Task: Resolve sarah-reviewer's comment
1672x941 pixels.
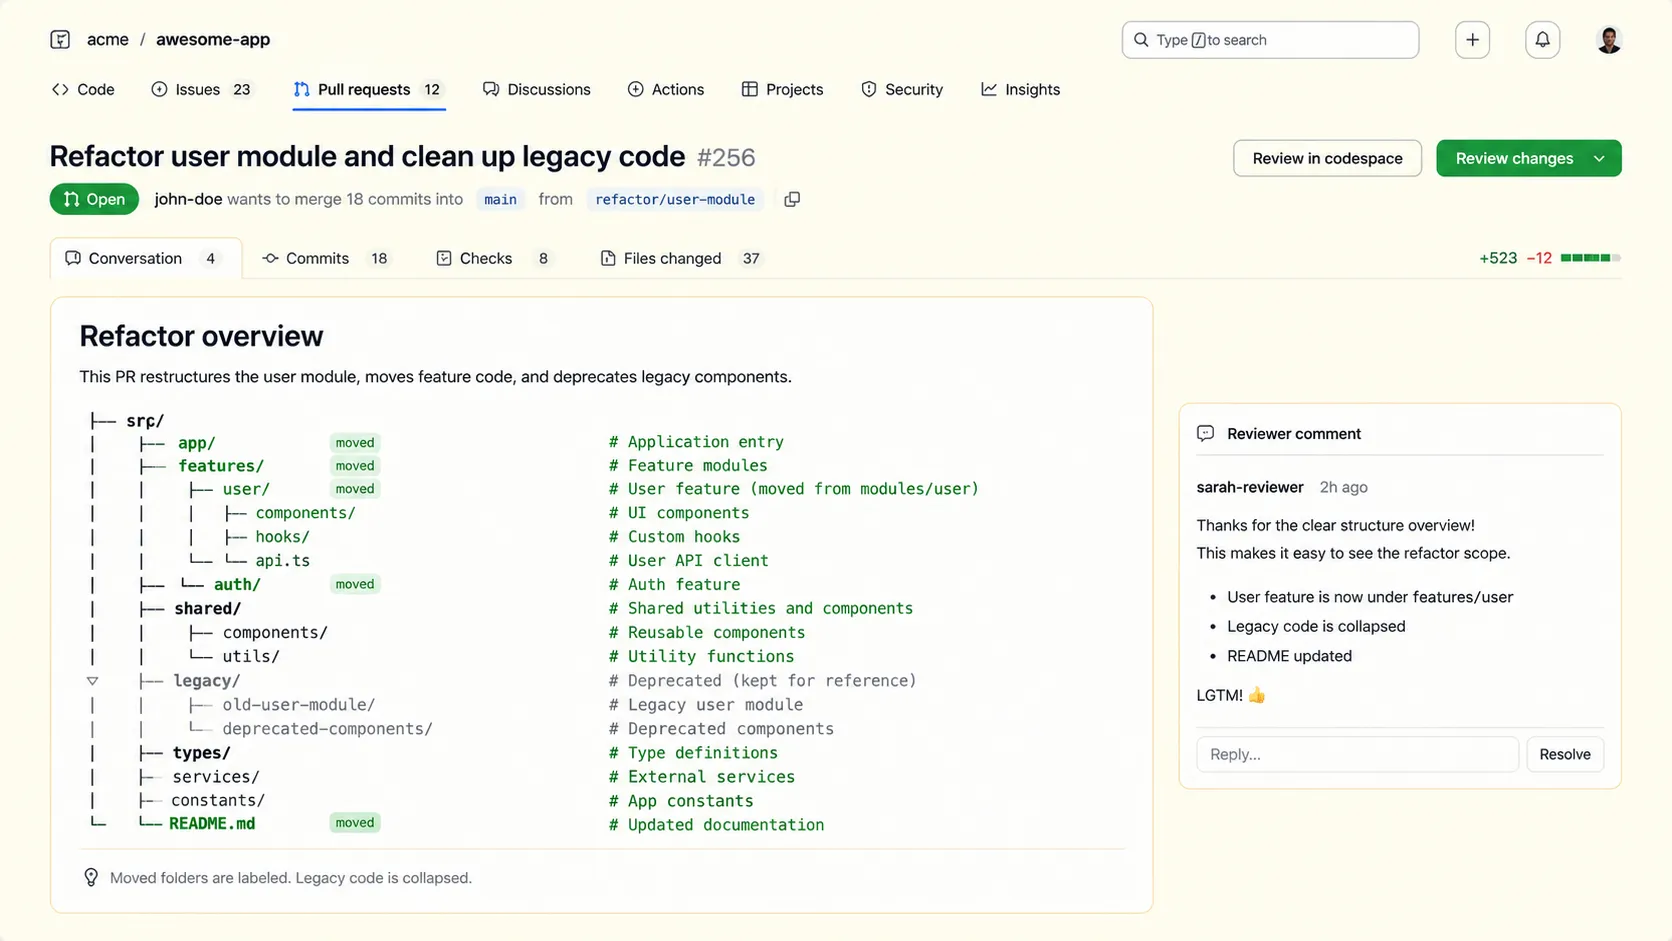Action: click(x=1564, y=754)
